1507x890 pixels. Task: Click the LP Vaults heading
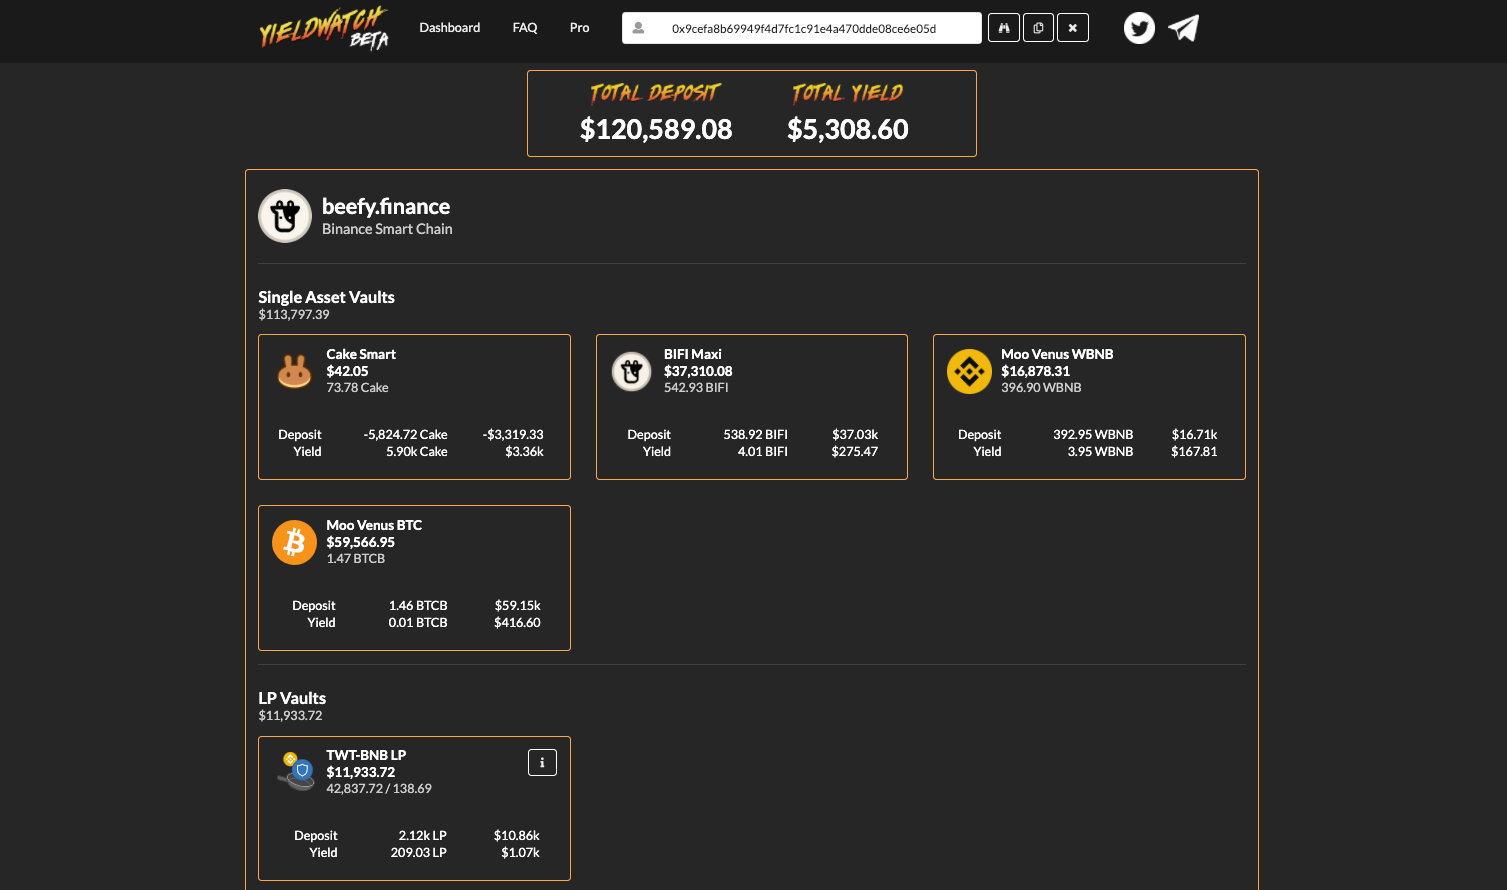[292, 698]
